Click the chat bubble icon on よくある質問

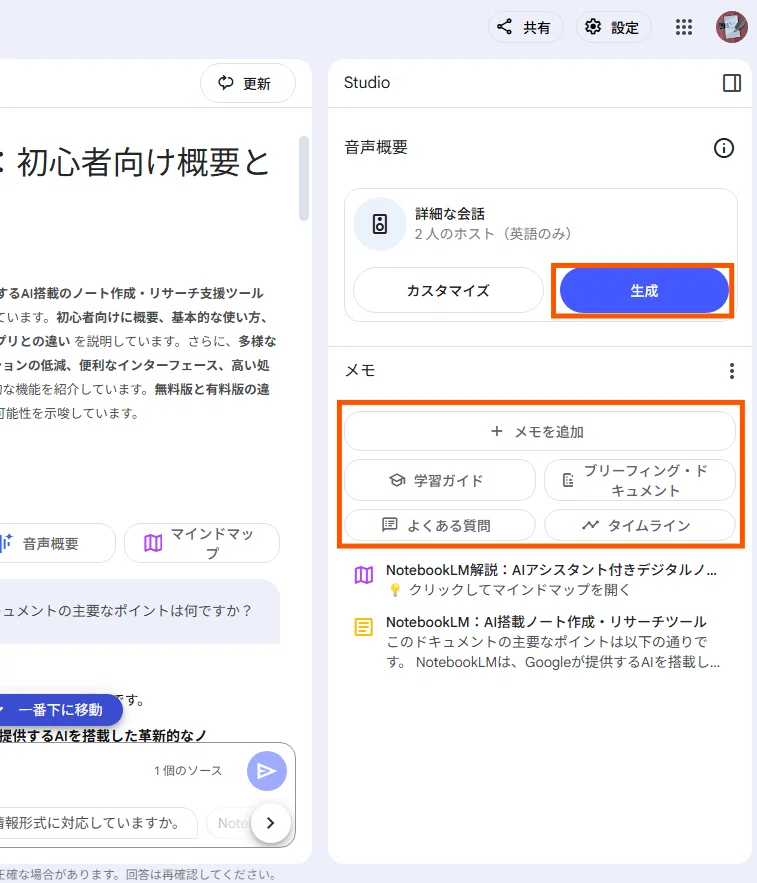[x=389, y=525]
